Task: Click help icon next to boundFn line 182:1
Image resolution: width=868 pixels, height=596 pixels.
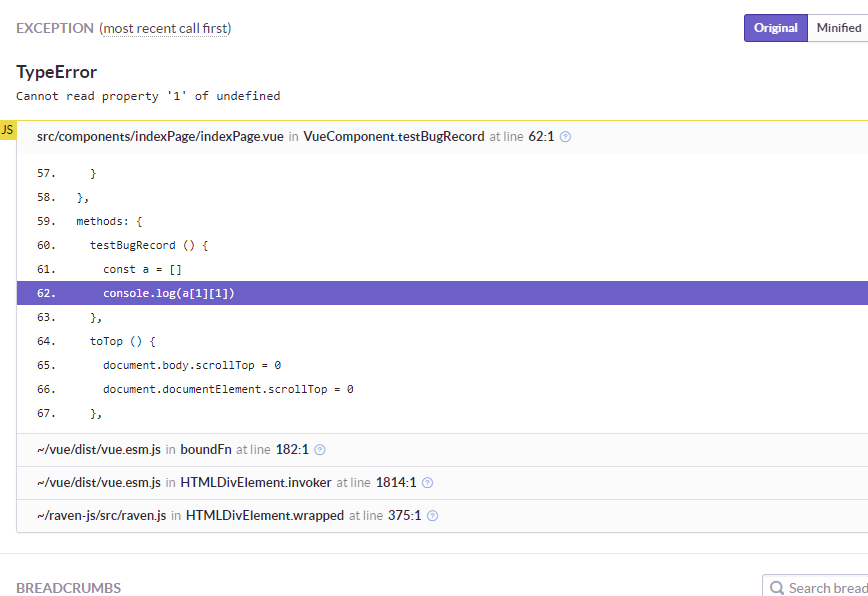Action: click(x=320, y=450)
